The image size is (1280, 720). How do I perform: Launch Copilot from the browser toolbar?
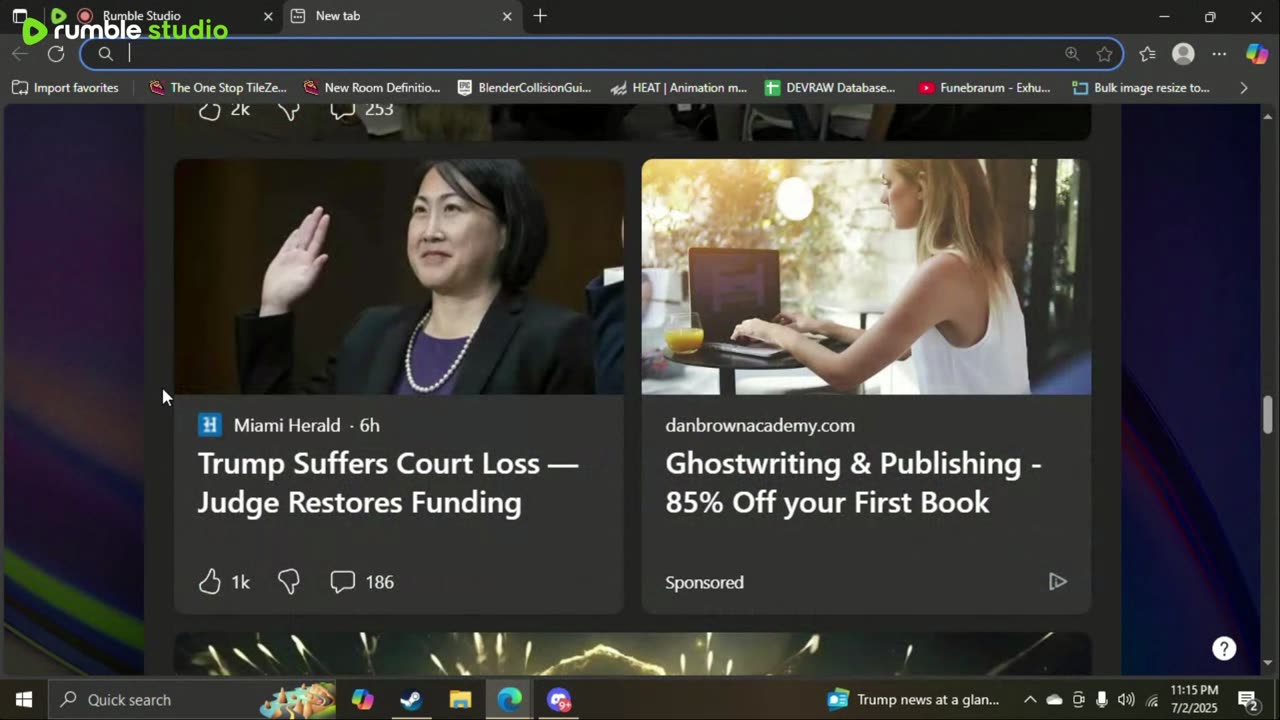click(x=1257, y=54)
